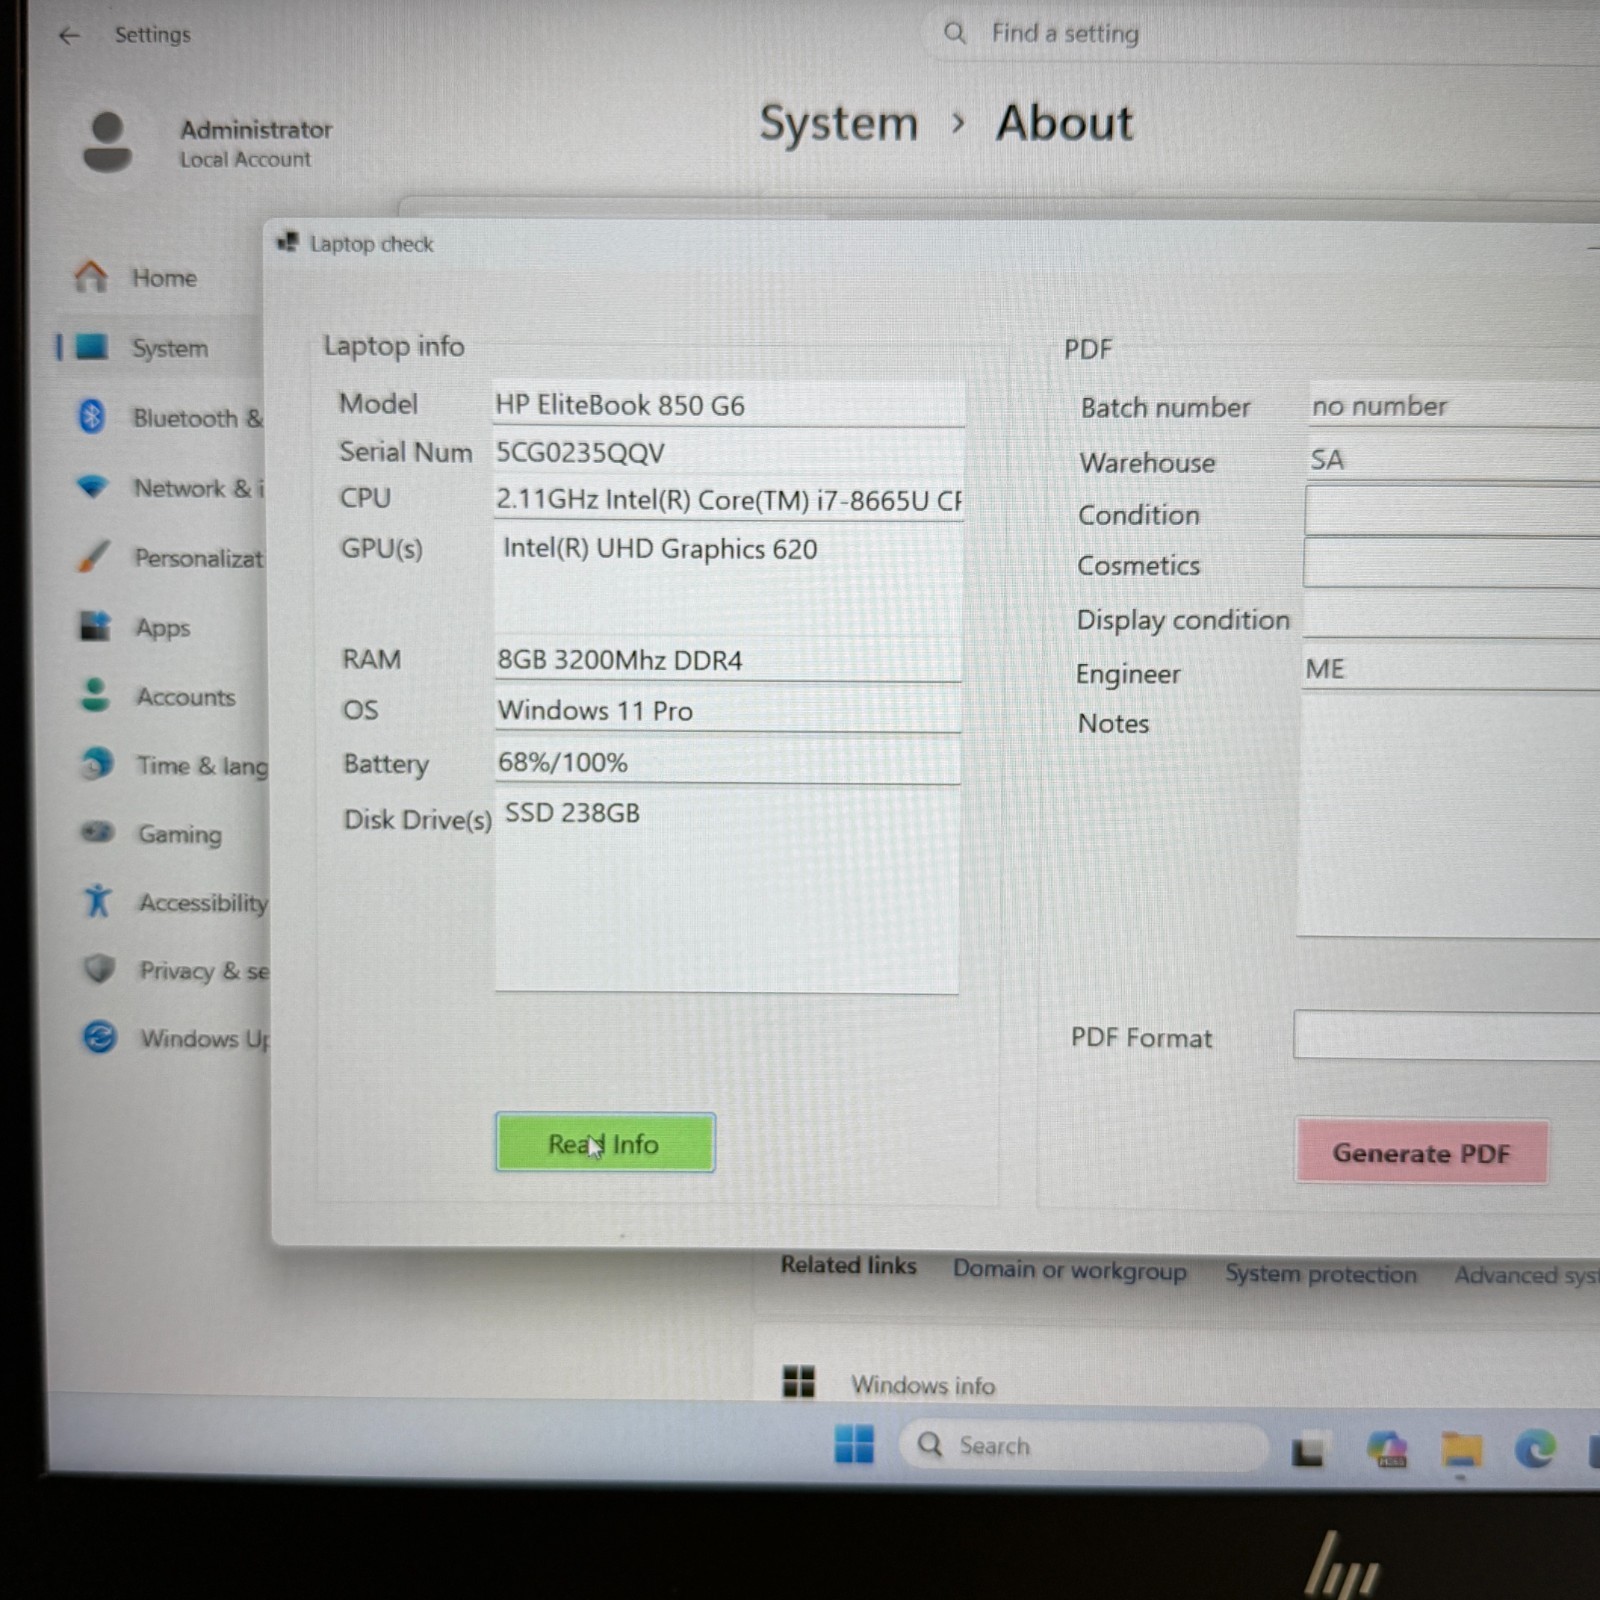Screen dimensions: 1600x1600
Task: Click the Read Info button
Action: (605, 1142)
